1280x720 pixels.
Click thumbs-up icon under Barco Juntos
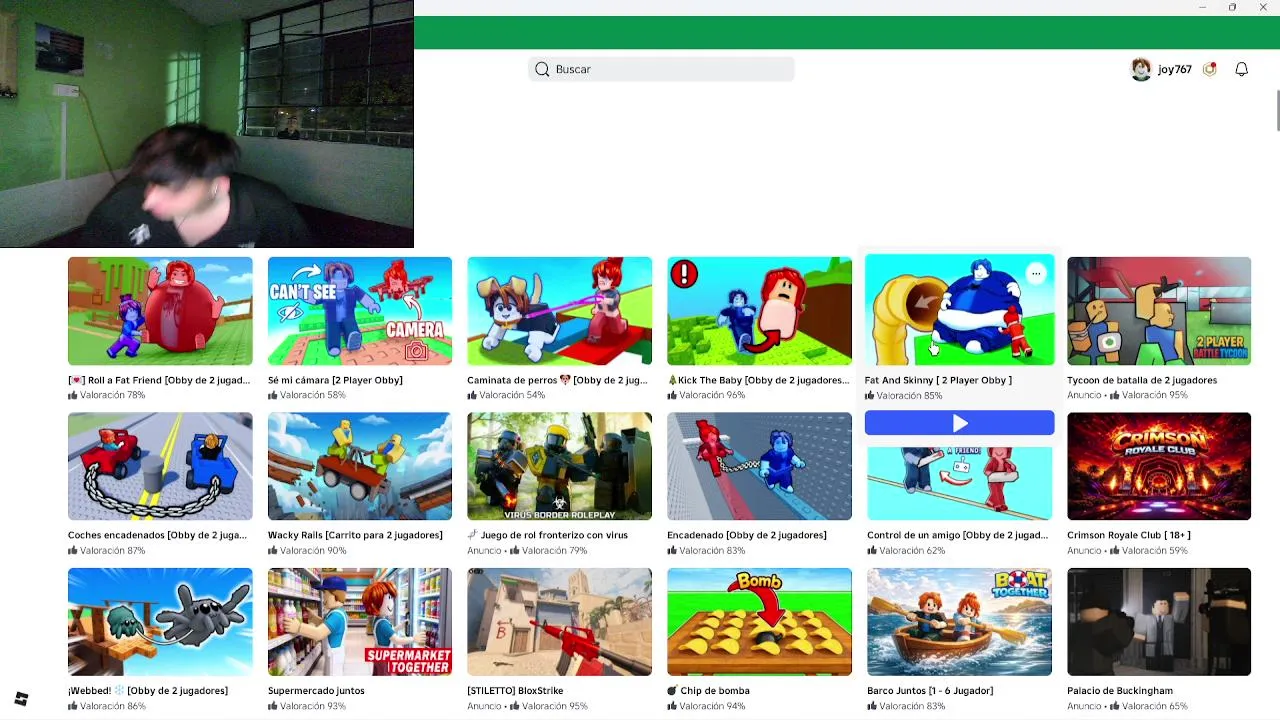pyautogui.click(x=873, y=706)
